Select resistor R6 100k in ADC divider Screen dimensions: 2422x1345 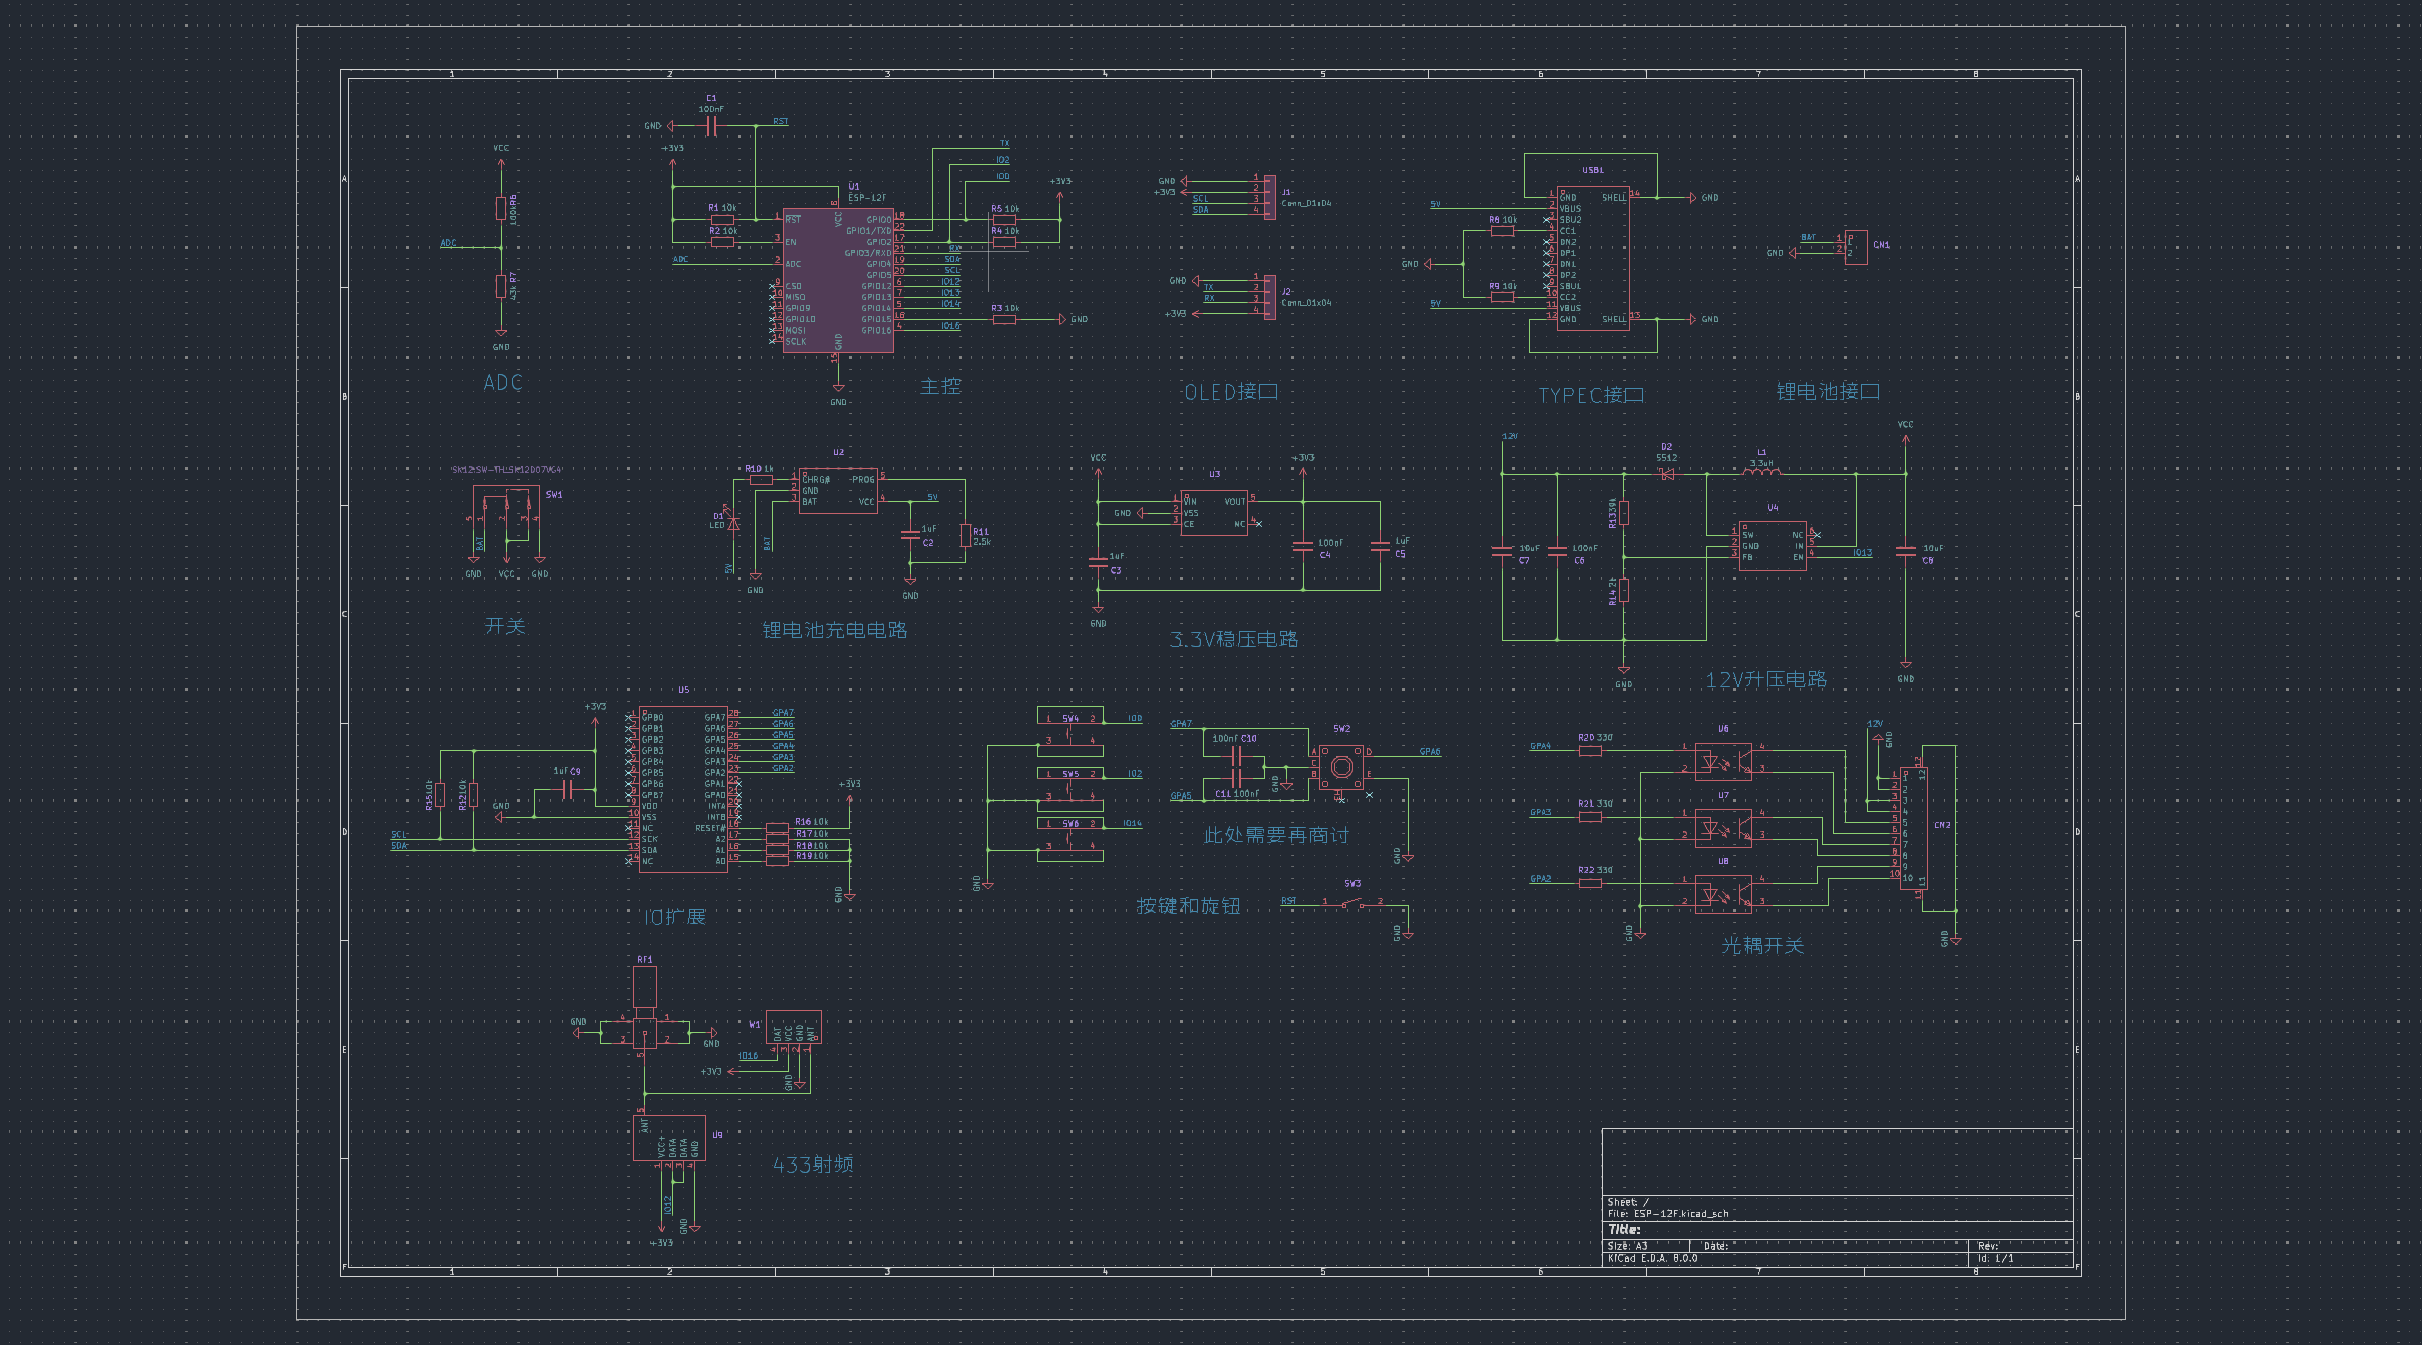click(501, 208)
